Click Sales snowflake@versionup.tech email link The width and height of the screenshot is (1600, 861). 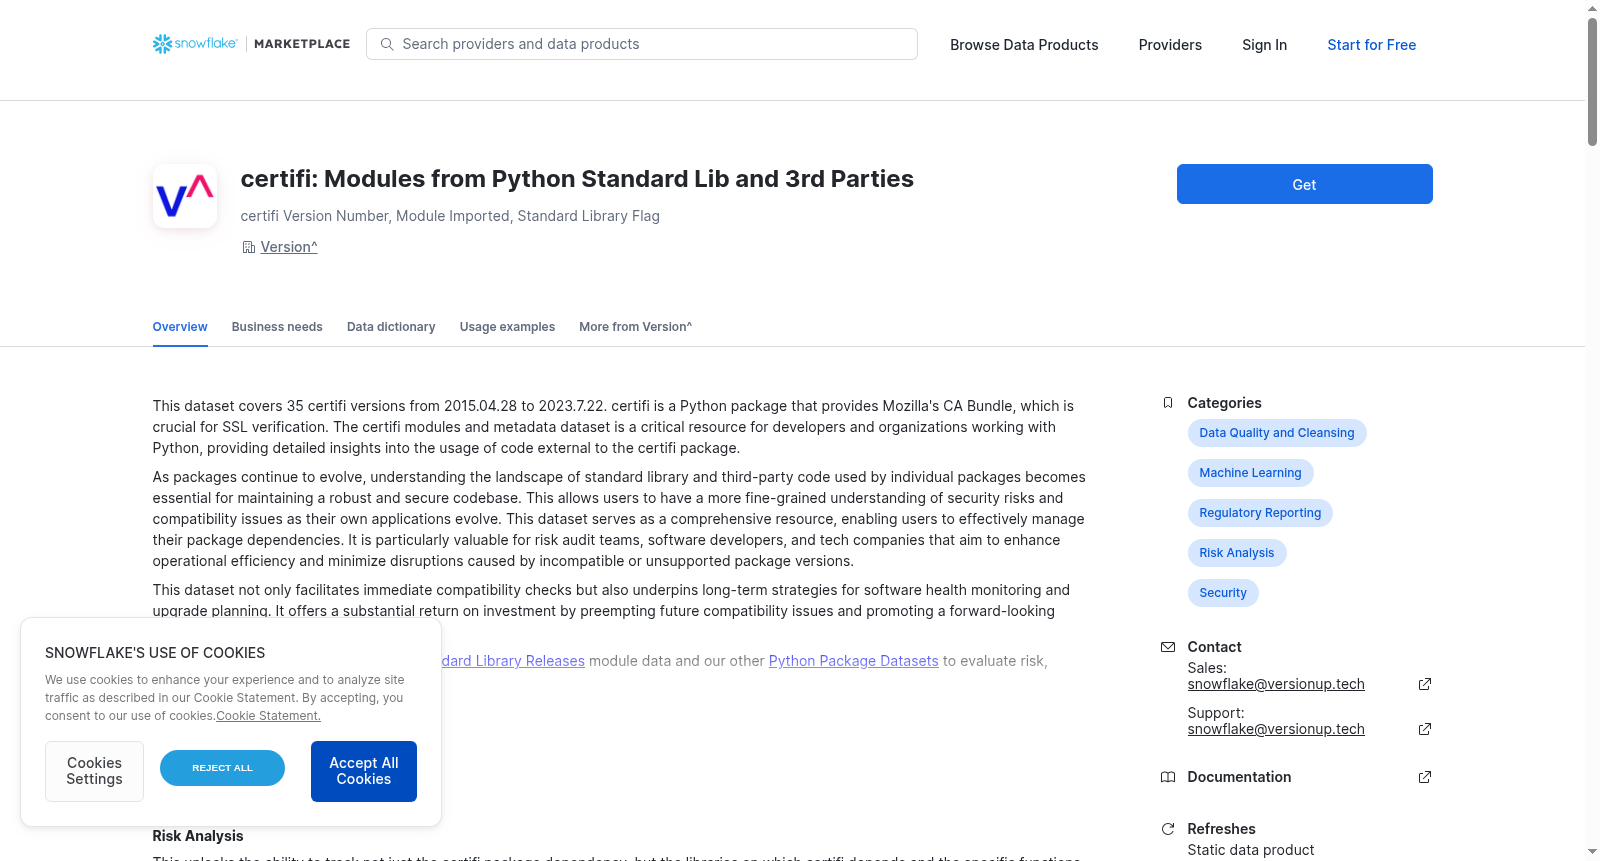(x=1276, y=684)
